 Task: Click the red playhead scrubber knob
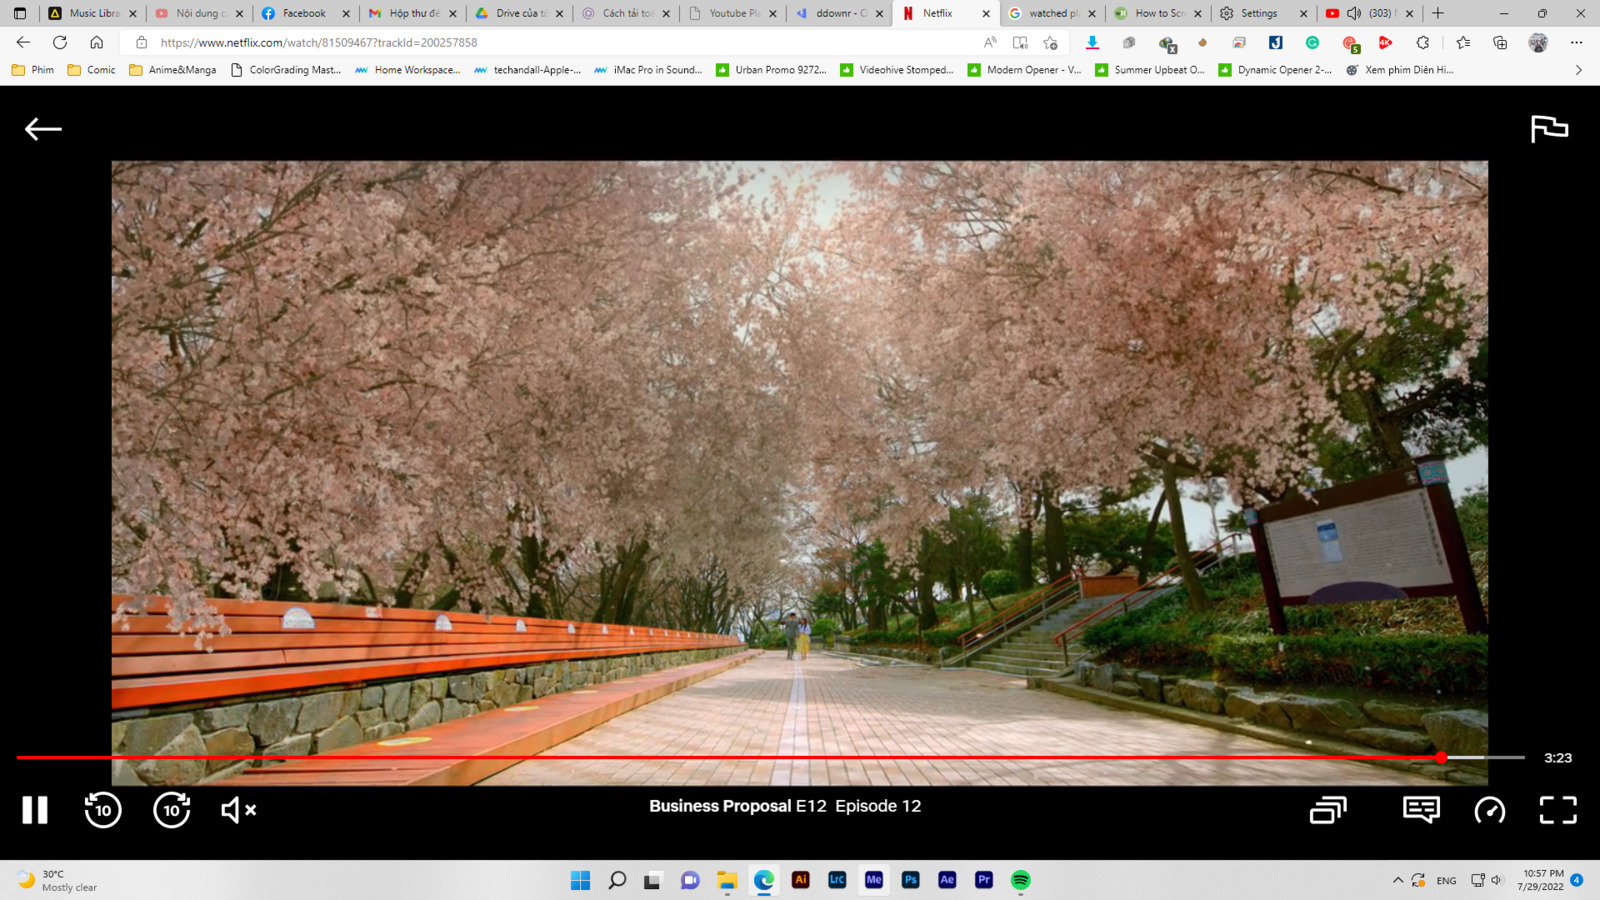1441,757
